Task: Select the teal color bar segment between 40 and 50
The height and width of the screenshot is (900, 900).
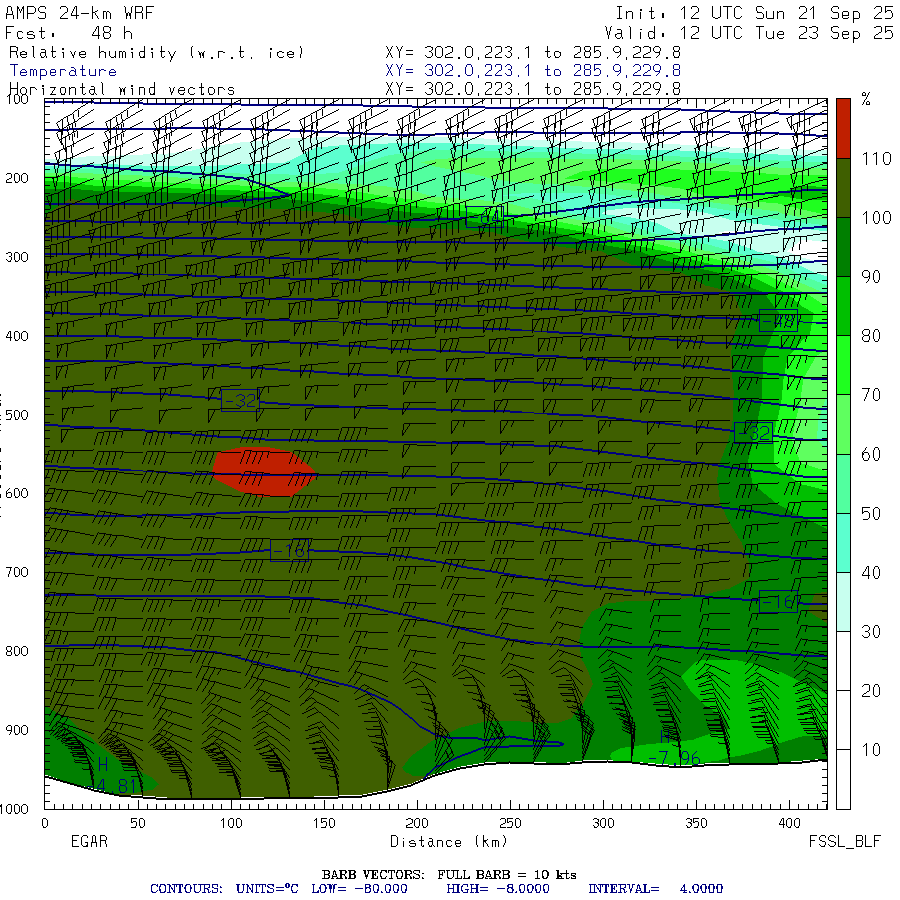Action: pos(843,543)
